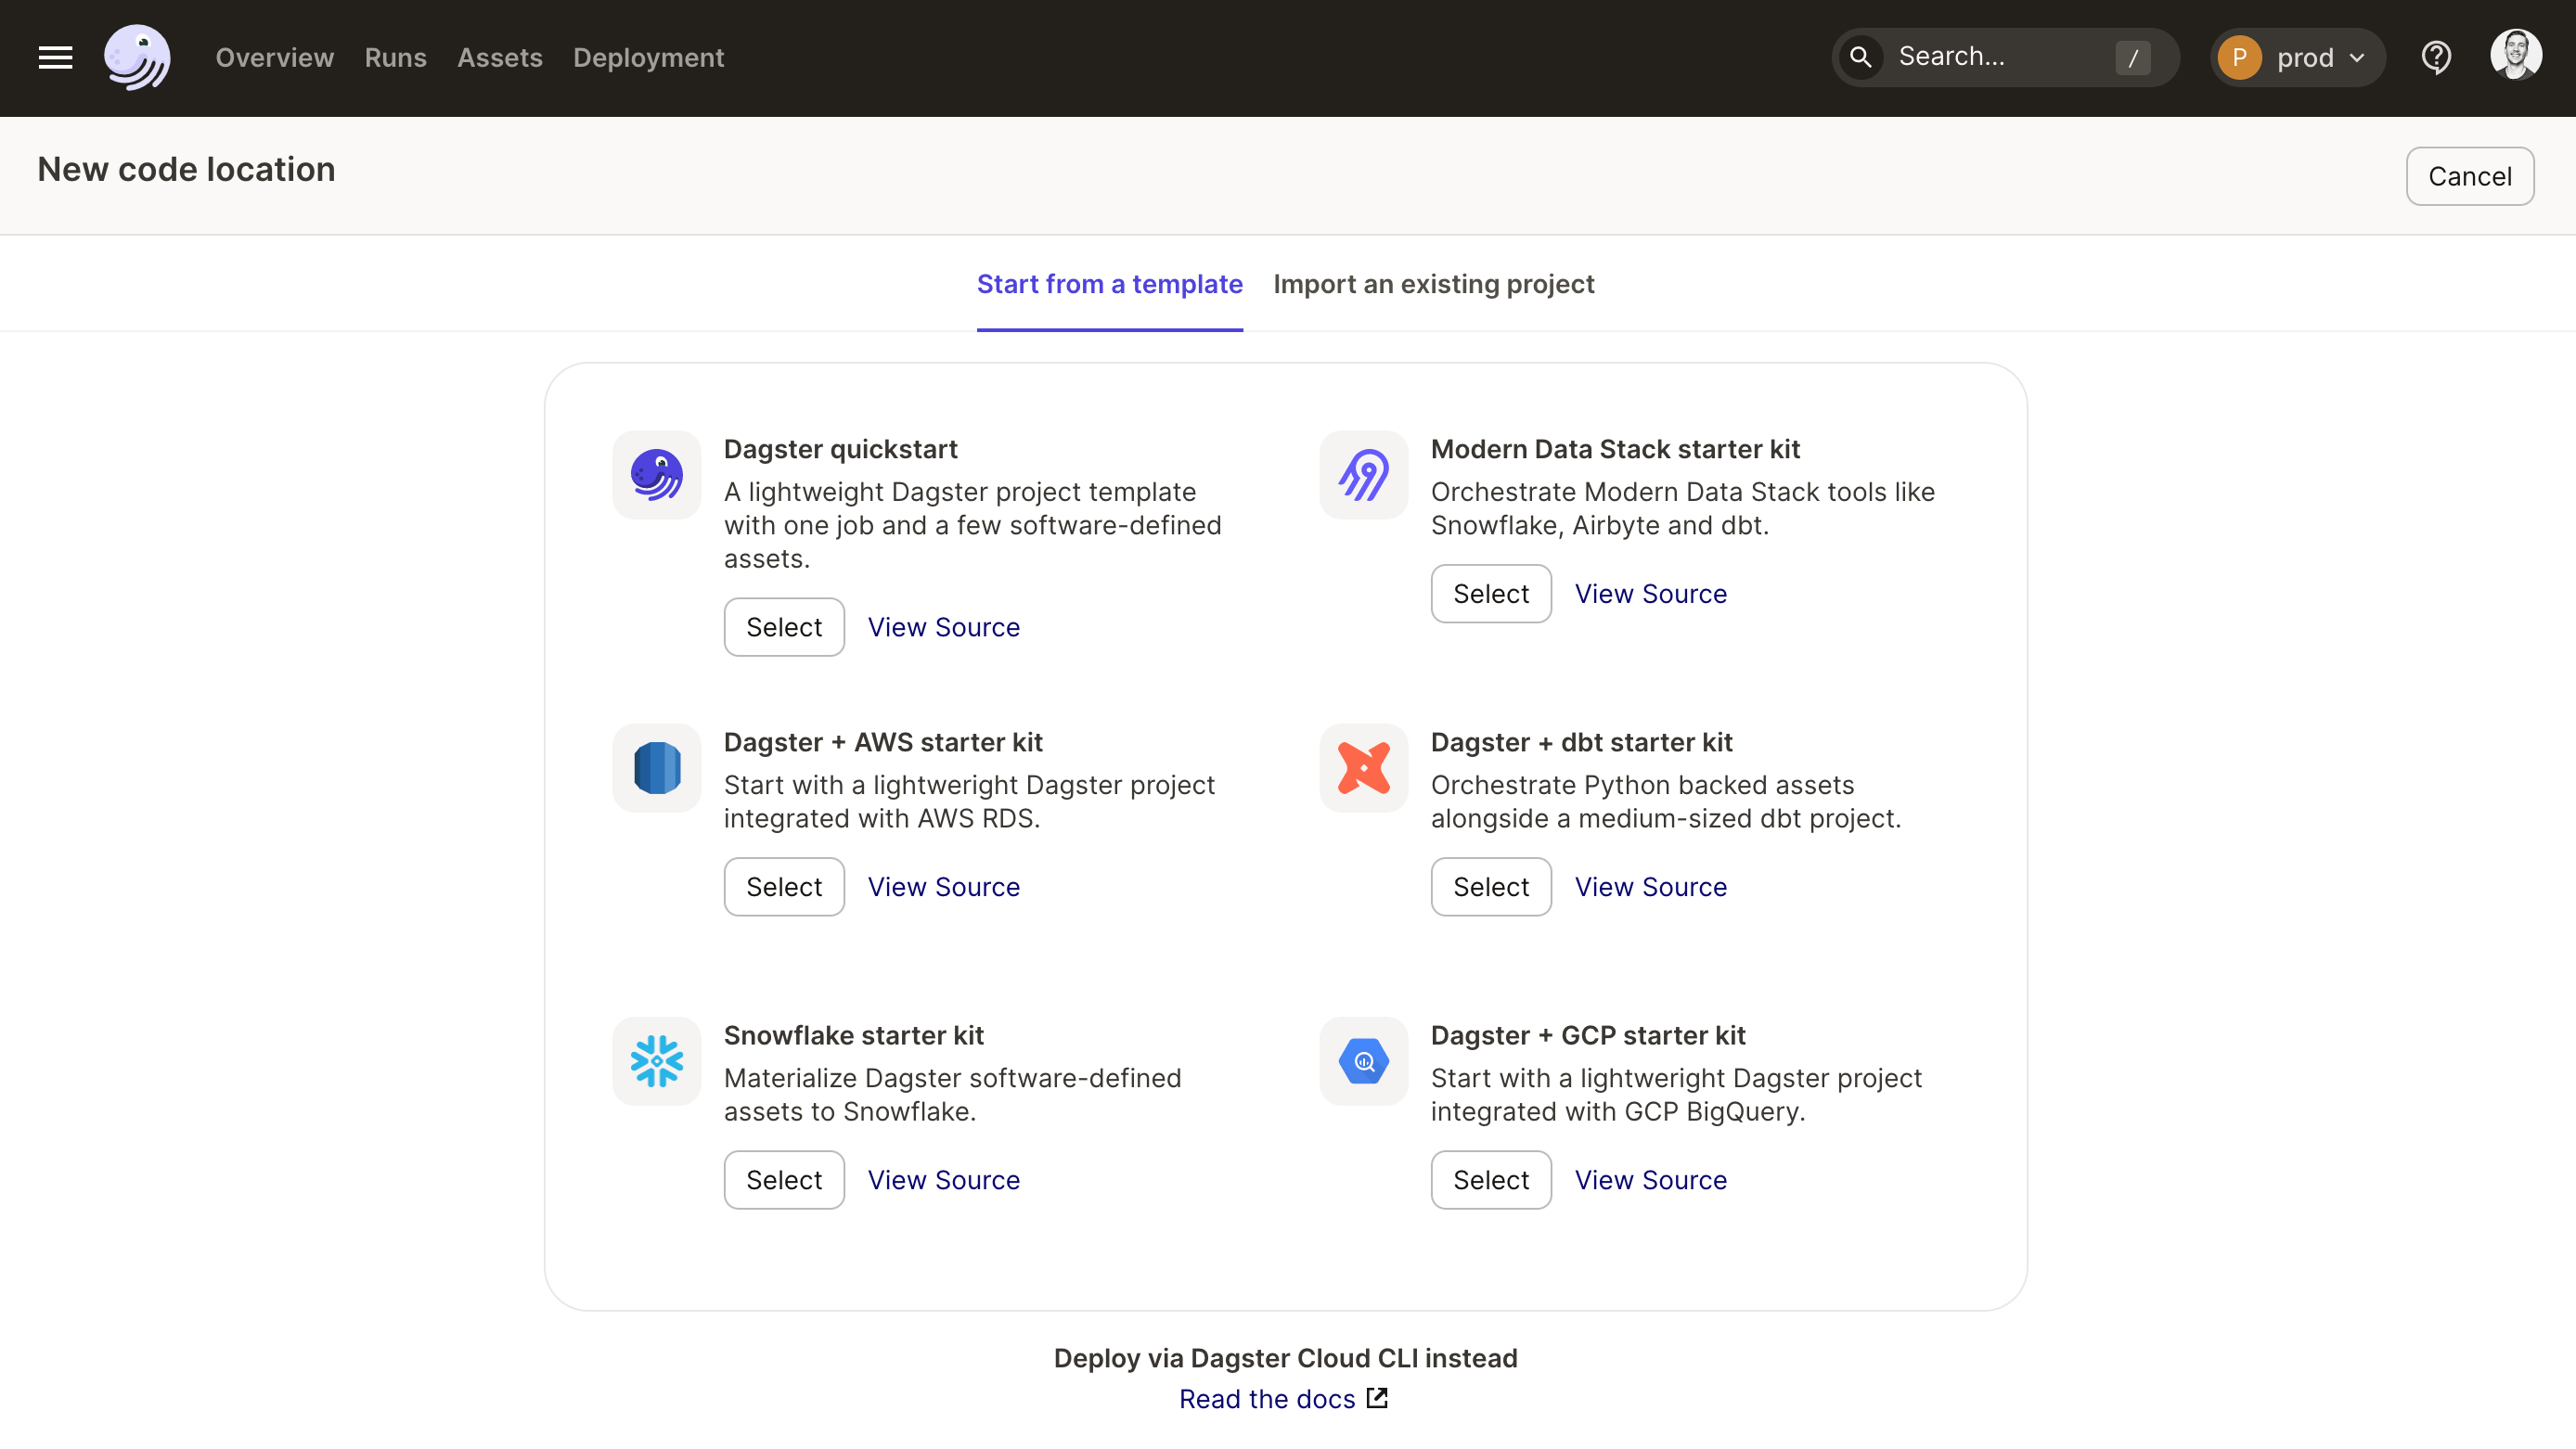Viewport: 2576px width, 1449px height.
Task: Click the 'Dagster + dbt starter kit' title
Action: (x=1581, y=742)
